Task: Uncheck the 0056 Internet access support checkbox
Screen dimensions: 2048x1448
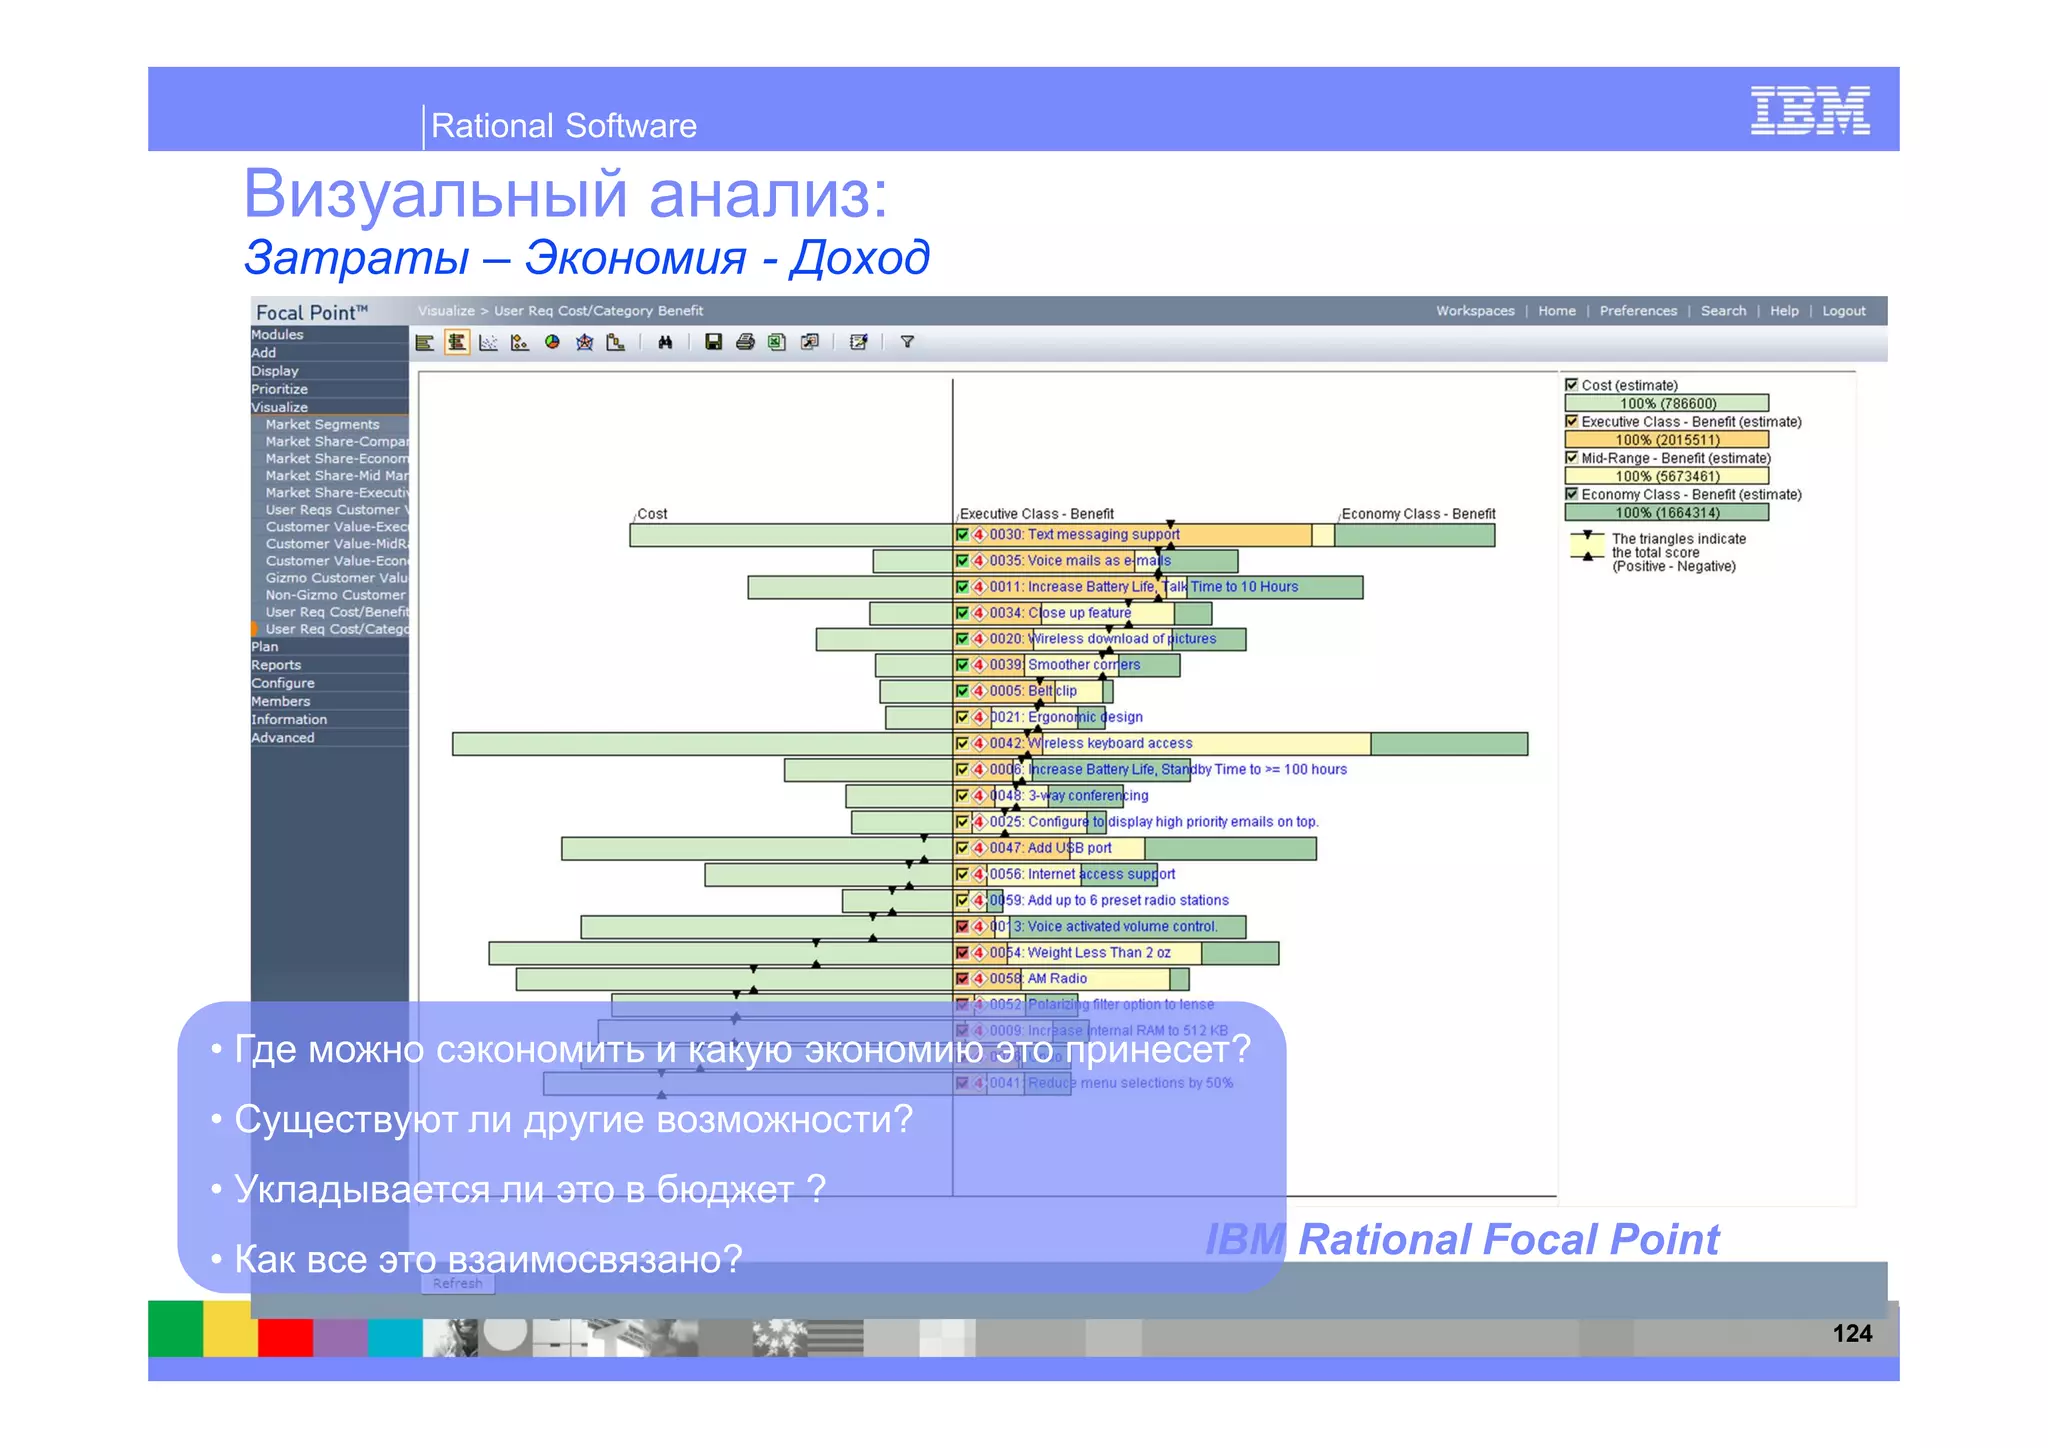Action: [962, 874]
